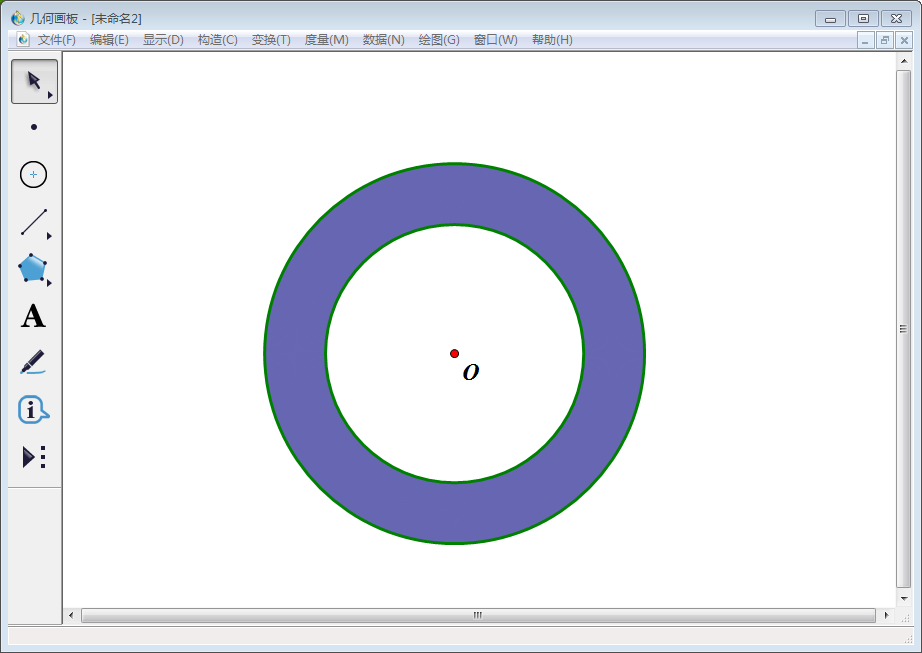Select the Straightedge line tool
The width and height of the screenshot is (922, 653).
pos(34,222)
